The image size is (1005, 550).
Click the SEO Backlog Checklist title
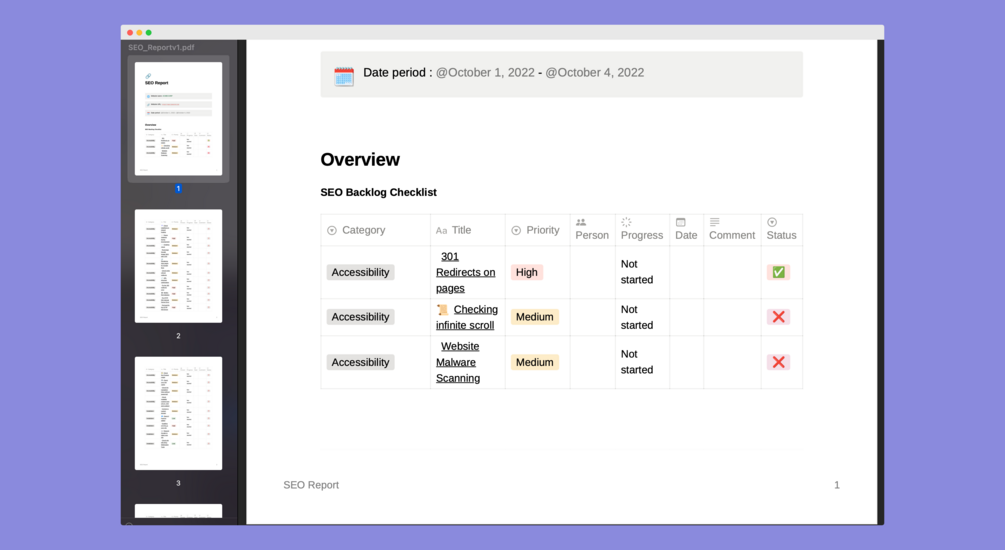pyautogui.click(x=379, y=192)
